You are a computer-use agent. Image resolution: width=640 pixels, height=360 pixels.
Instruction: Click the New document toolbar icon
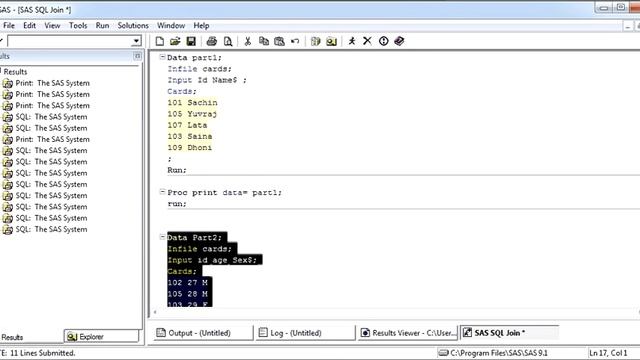(160, 41)
